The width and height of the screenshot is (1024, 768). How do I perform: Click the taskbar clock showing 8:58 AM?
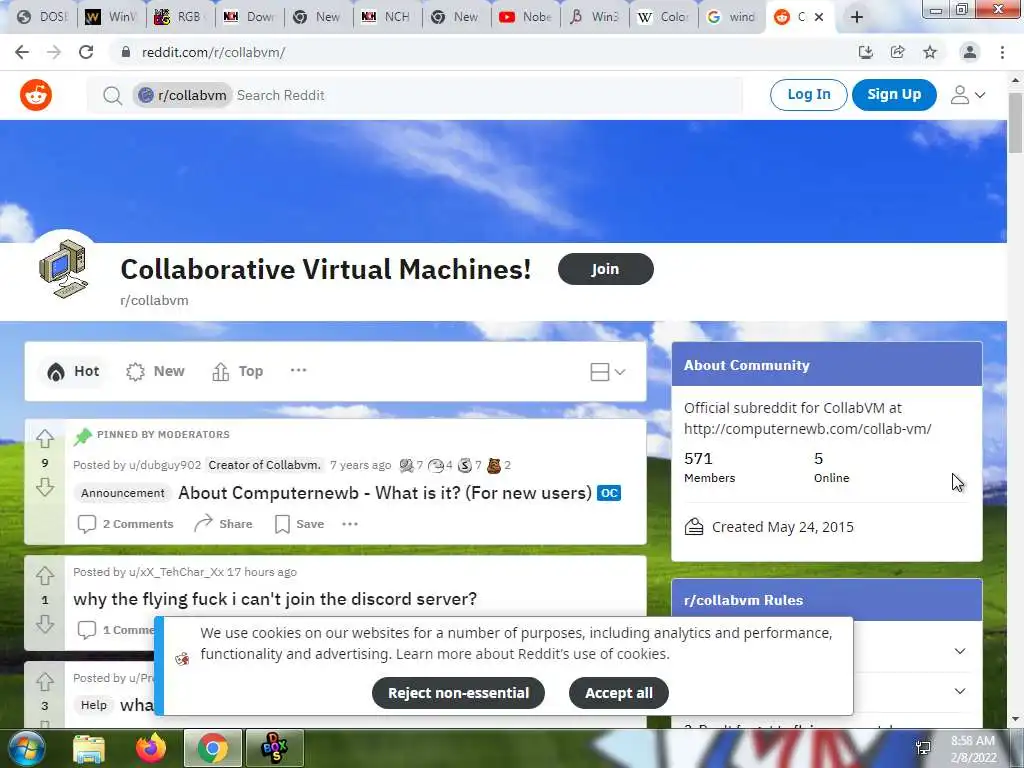click(973, 749)
